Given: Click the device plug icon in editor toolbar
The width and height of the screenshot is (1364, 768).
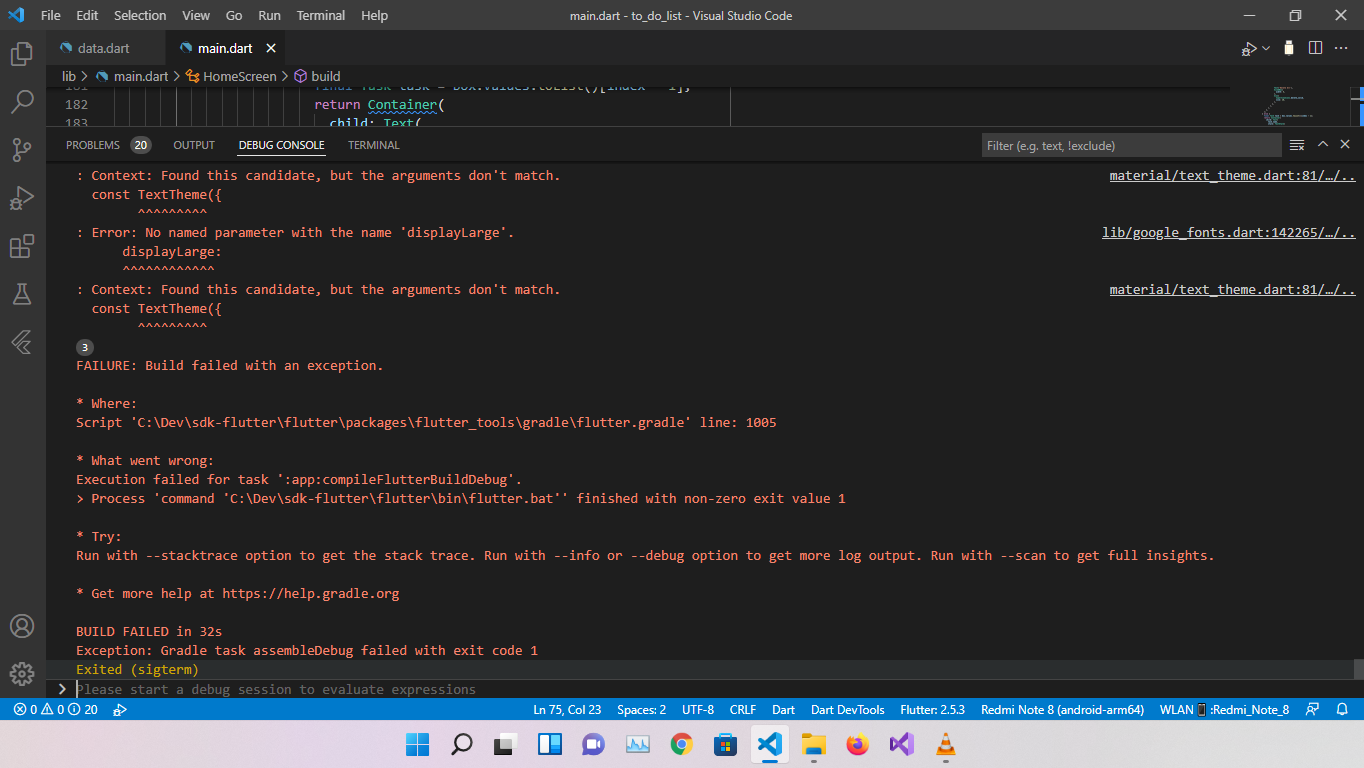Looking at the screenshot, I should [x=1289, y=47].
